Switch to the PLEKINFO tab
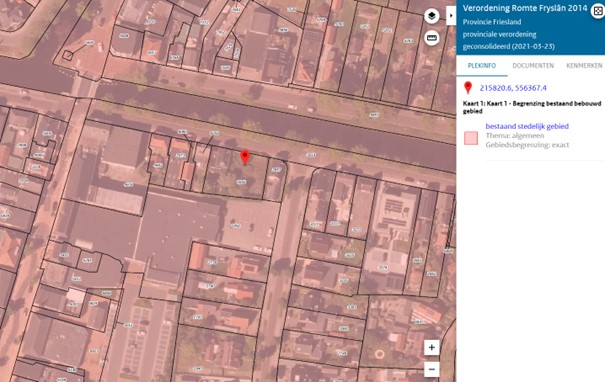This screenshot has width=605, height=382. coord(482,66)
